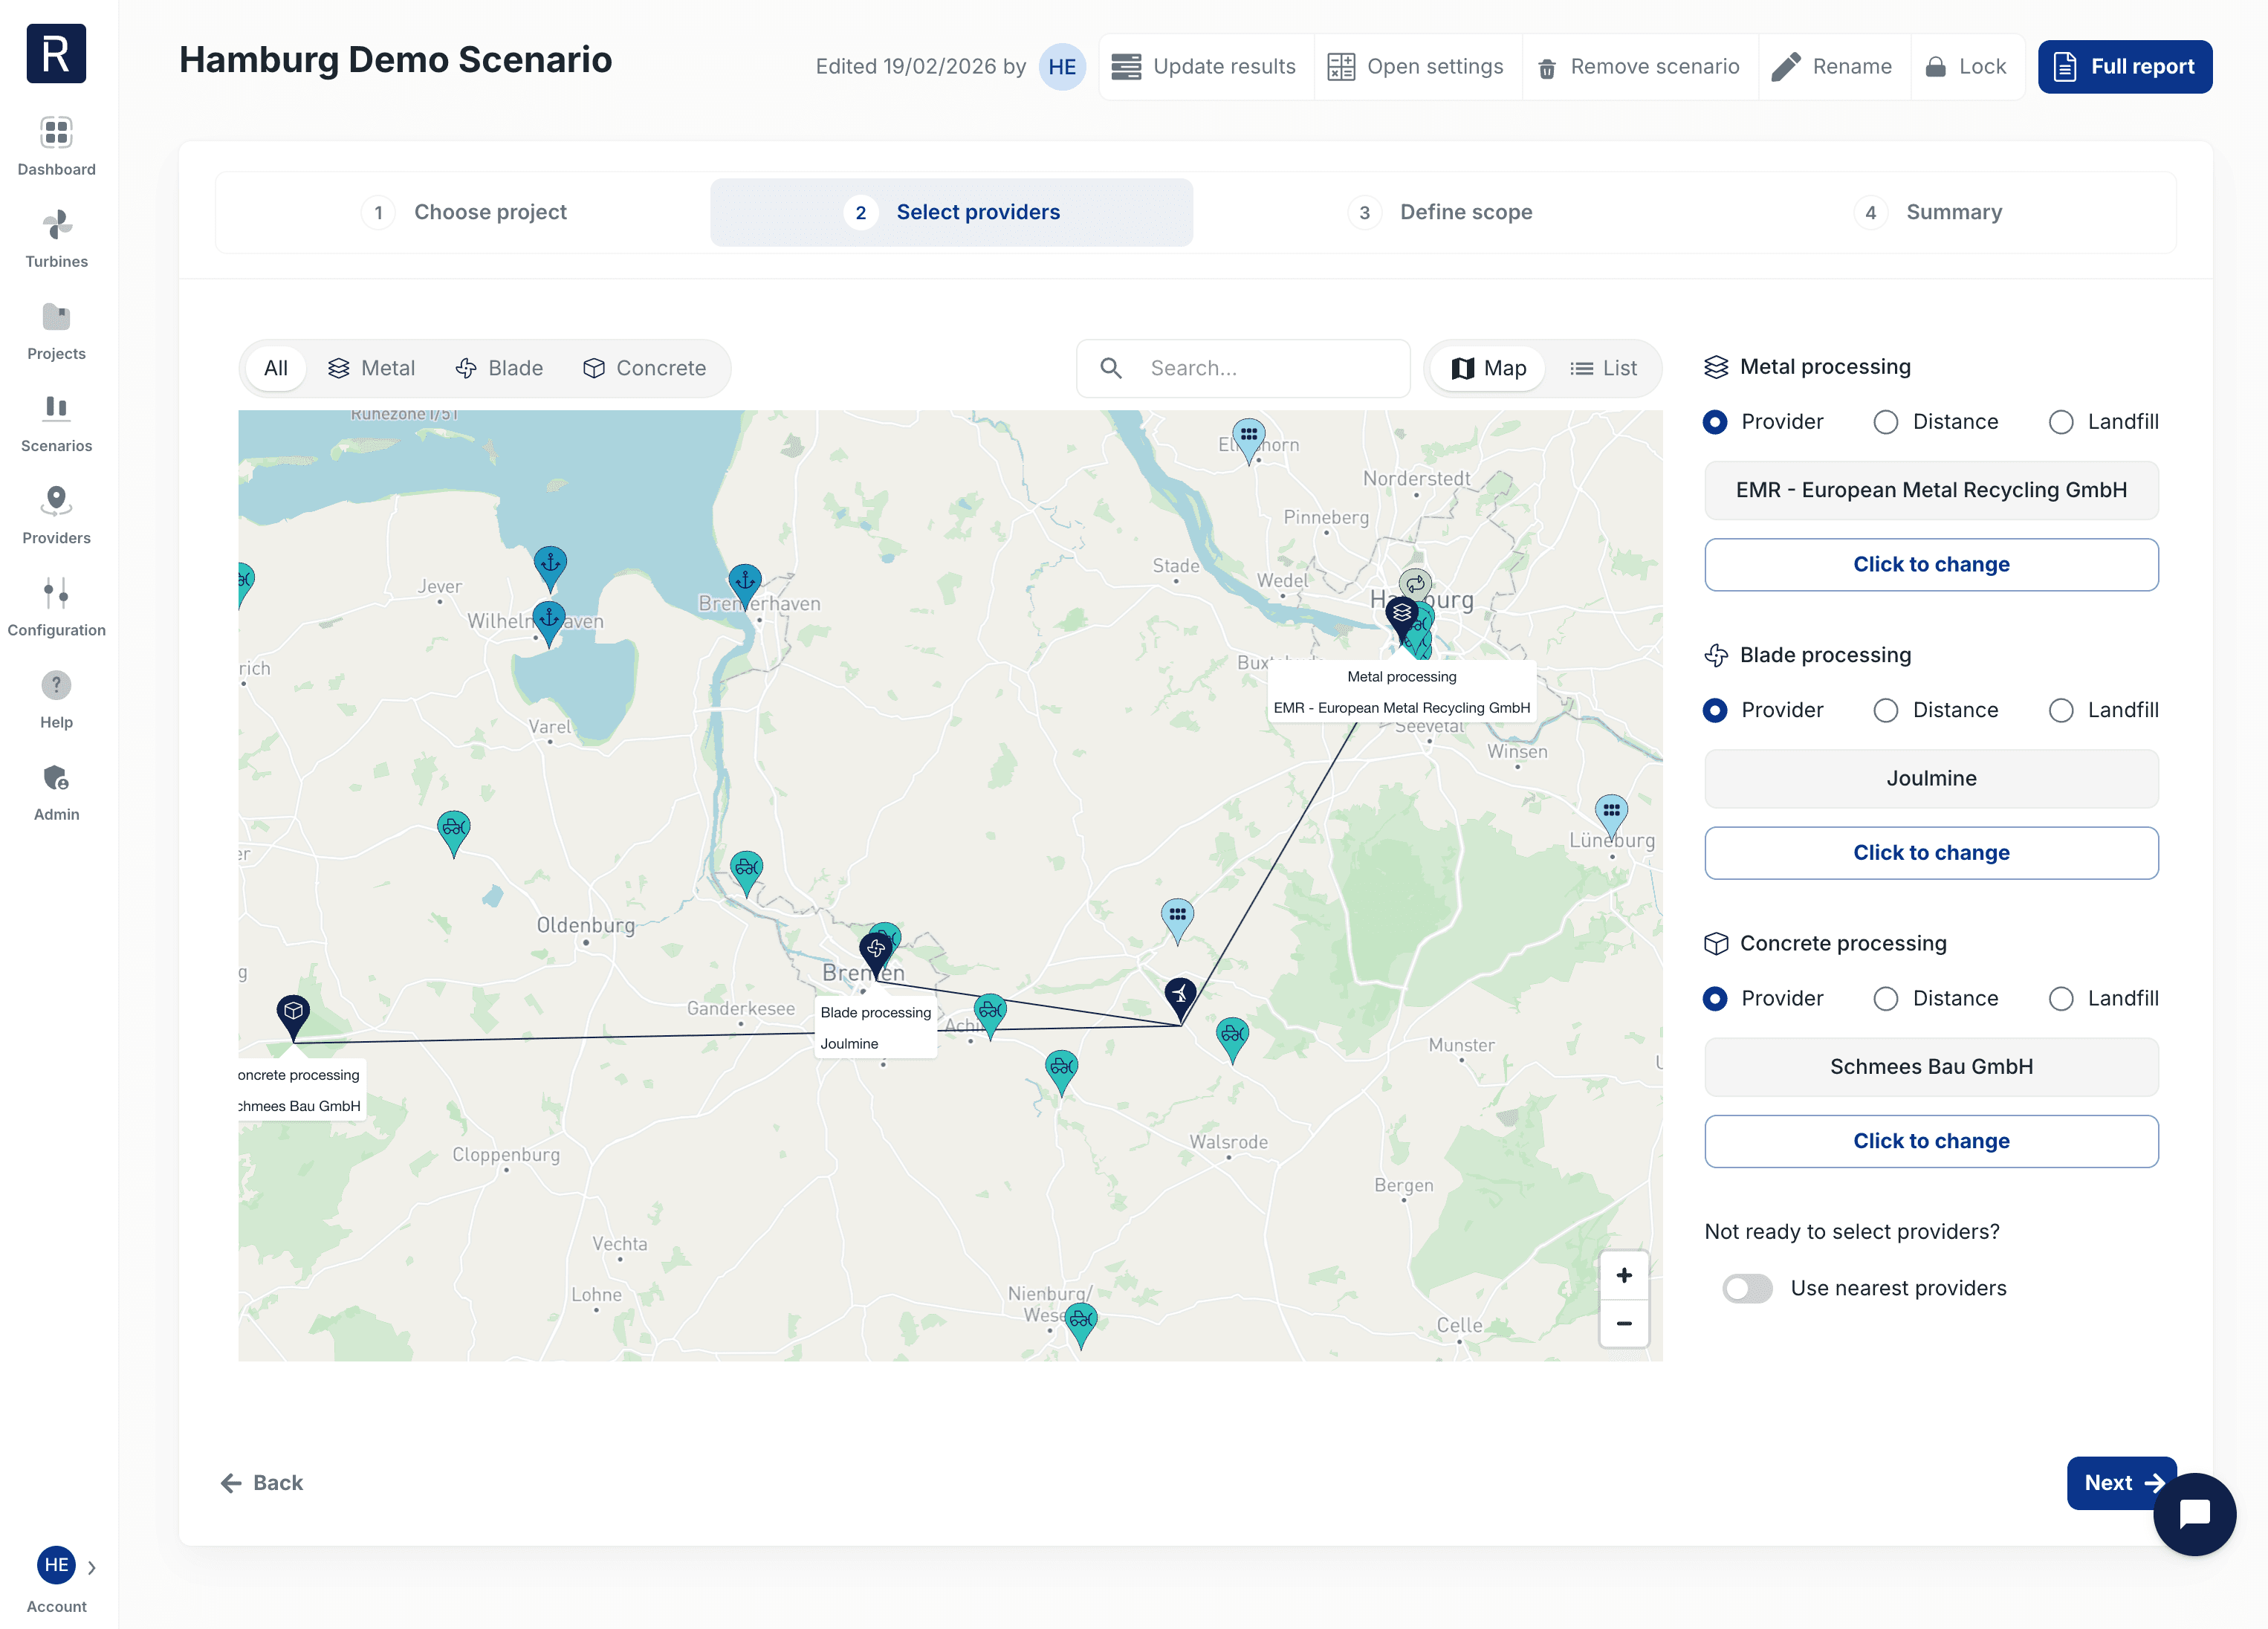The height and width of the screenshot is (1629, 2268).
Task: Change the Schmees Bau GmbH concrete provider
Action: click(x=1930, y=1141)
